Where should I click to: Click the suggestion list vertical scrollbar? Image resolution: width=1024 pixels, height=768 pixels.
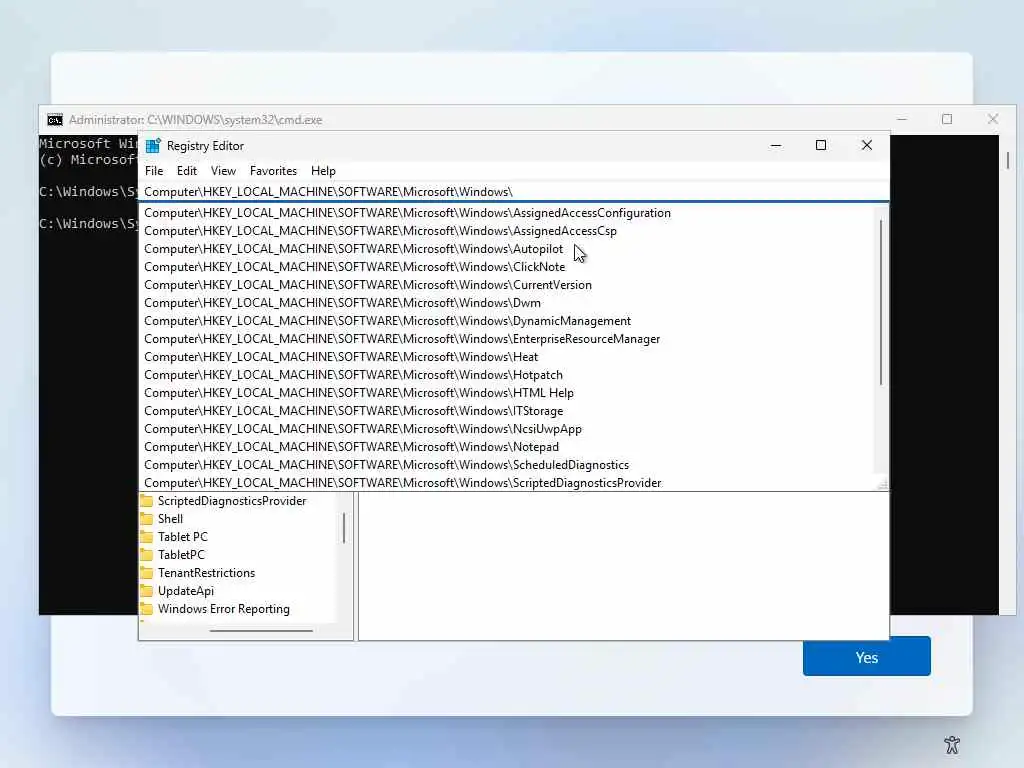tap(881, 303)
